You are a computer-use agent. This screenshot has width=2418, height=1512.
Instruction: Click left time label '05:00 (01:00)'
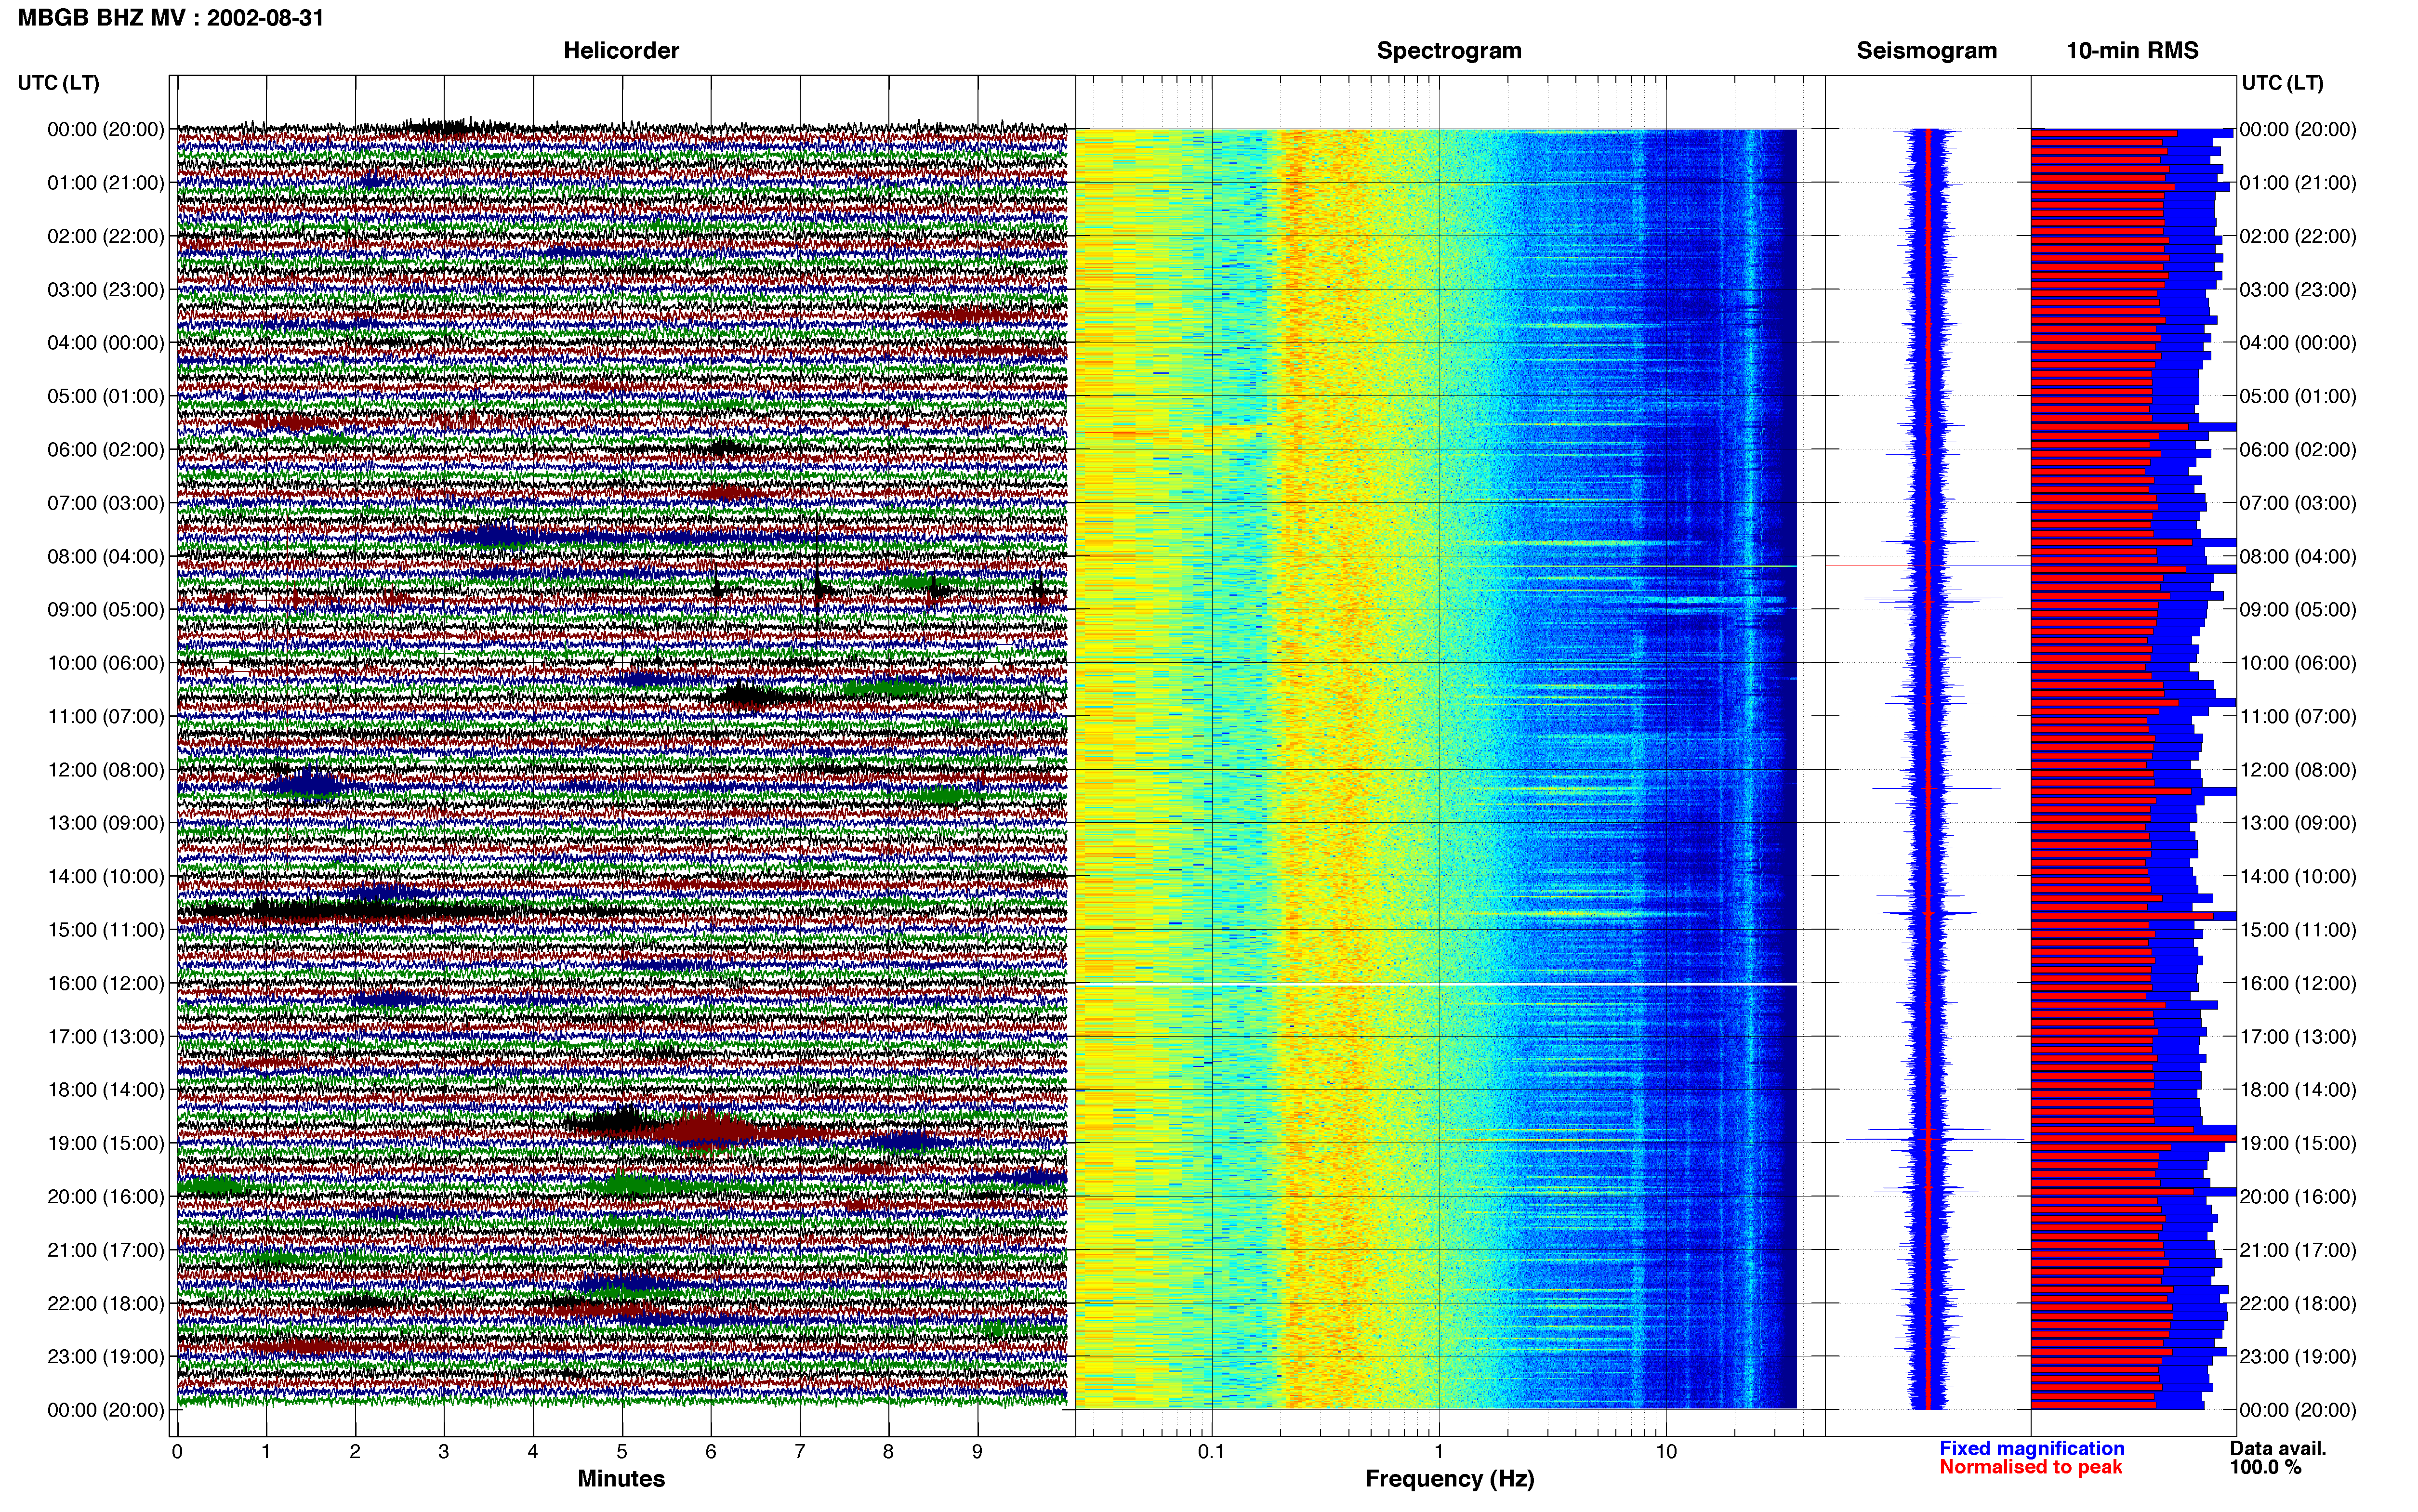(x=106, y=396)
